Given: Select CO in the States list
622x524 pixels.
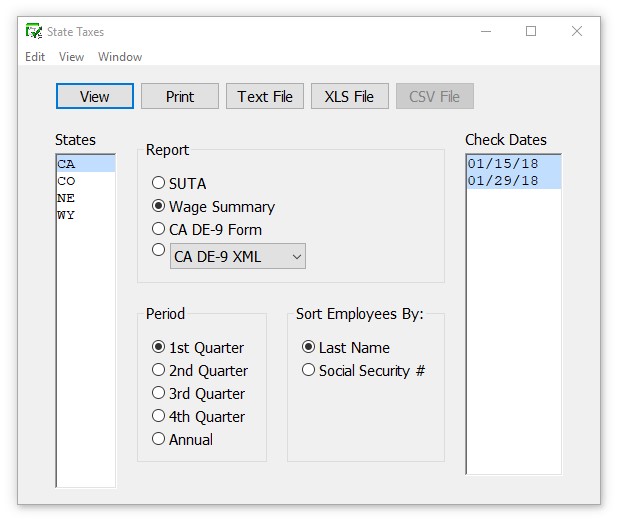Looking at the screenshot, I should tap(67, 181).
